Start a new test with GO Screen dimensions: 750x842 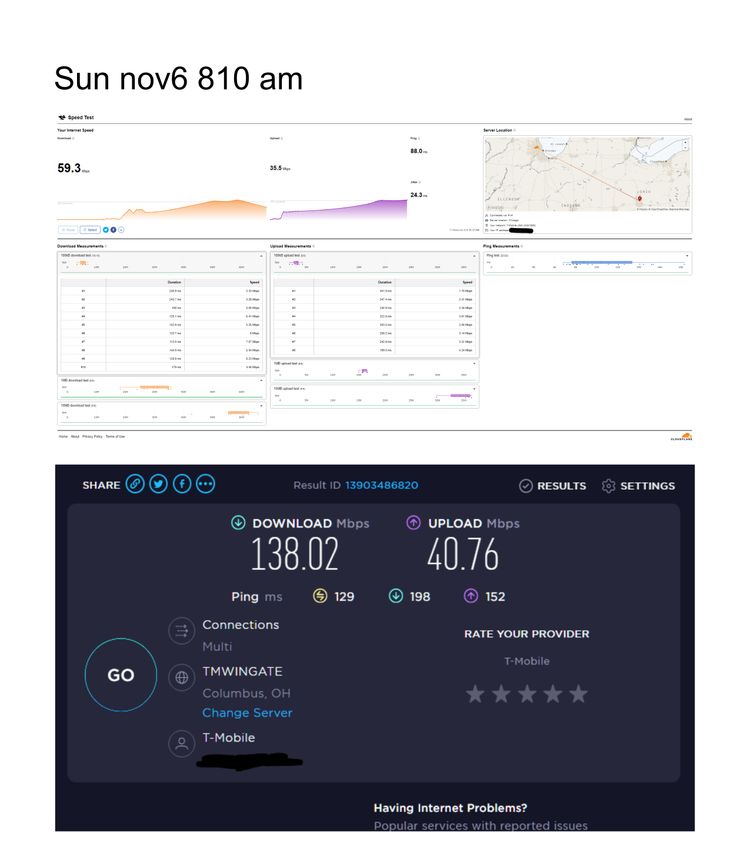coord(121,674)
